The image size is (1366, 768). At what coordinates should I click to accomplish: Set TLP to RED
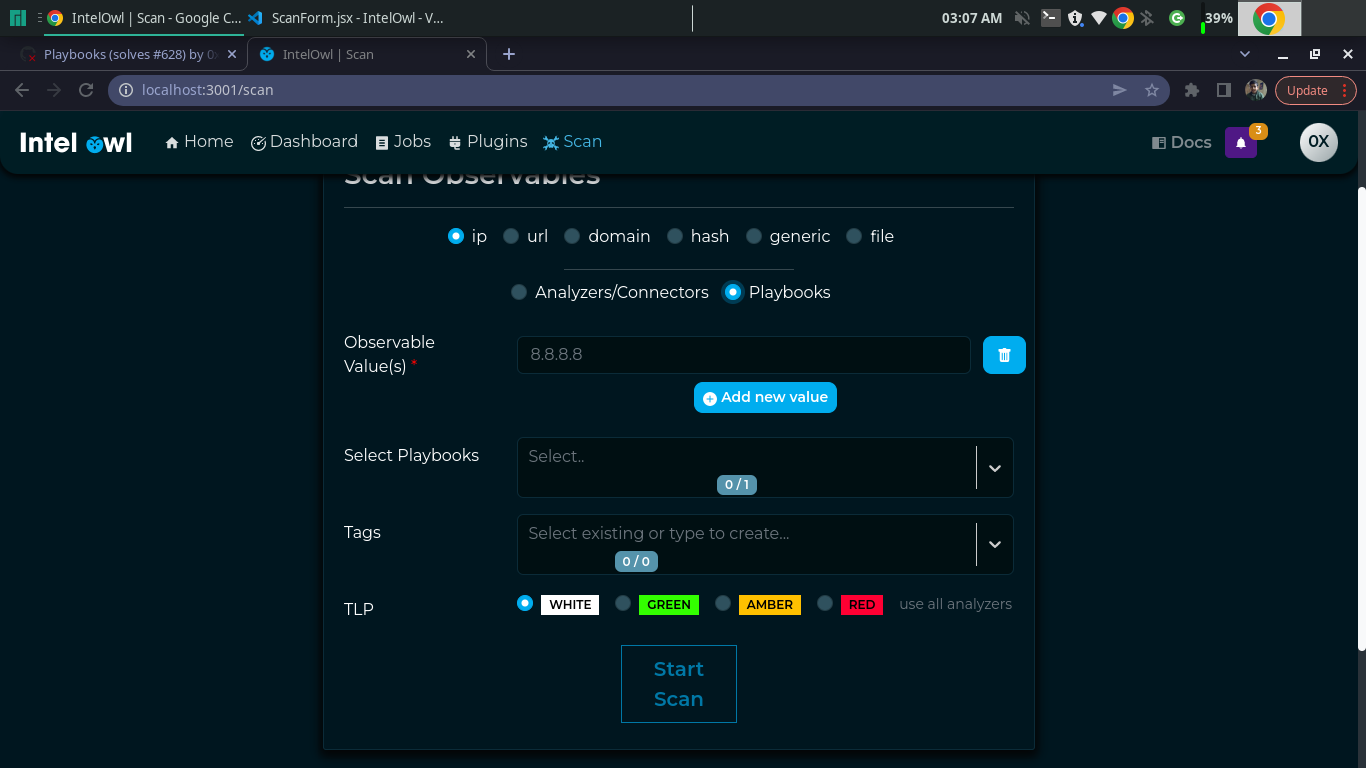[825, 603]
